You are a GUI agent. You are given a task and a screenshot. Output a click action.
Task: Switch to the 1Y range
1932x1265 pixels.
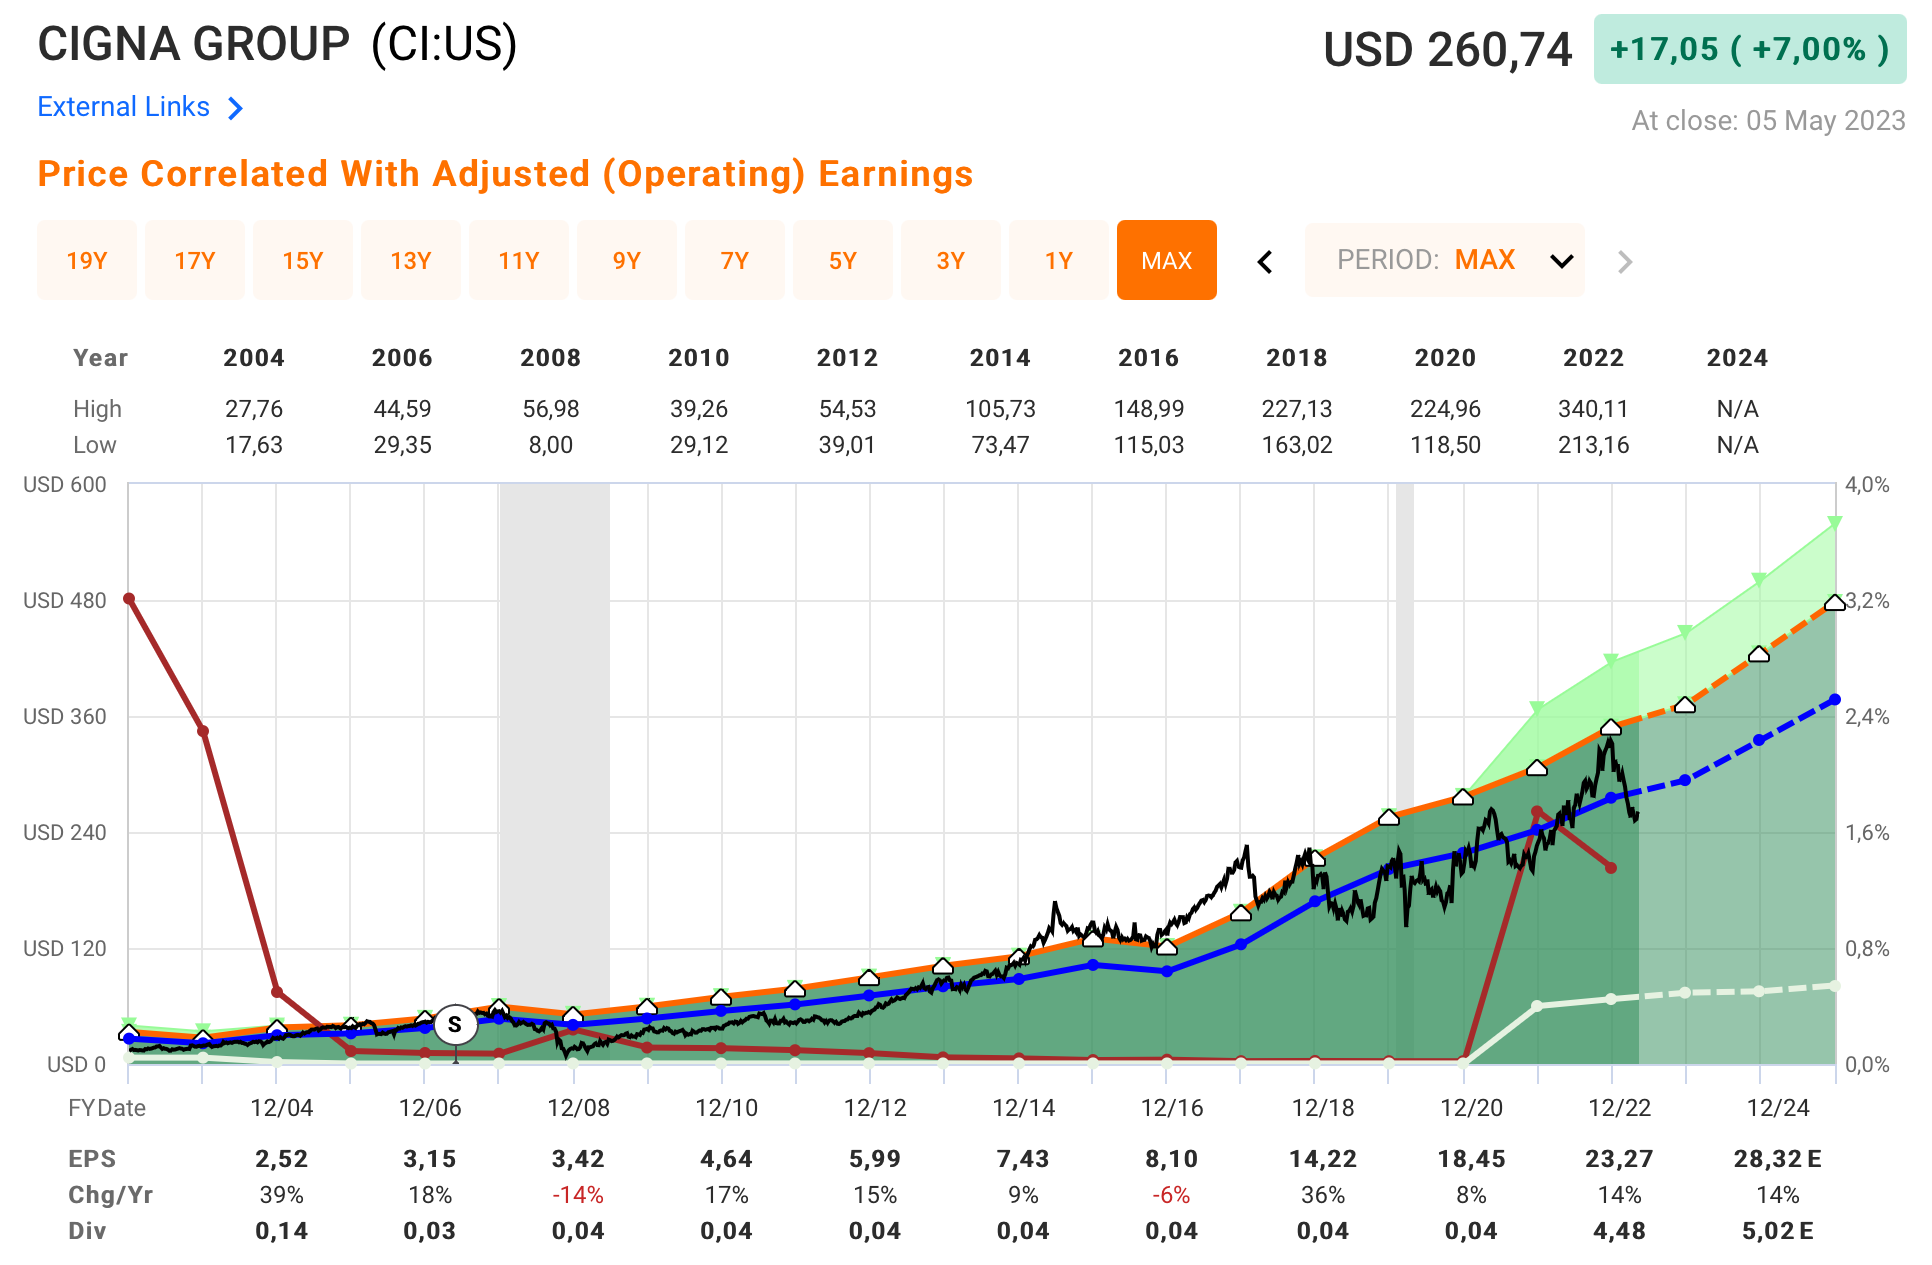coord(1059,261)
